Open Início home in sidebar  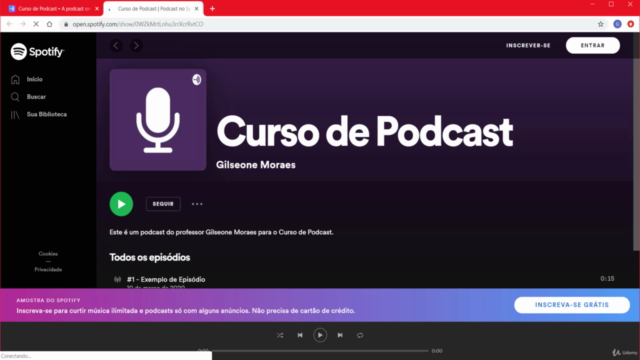pyautogui.click(x=27, y=79)
